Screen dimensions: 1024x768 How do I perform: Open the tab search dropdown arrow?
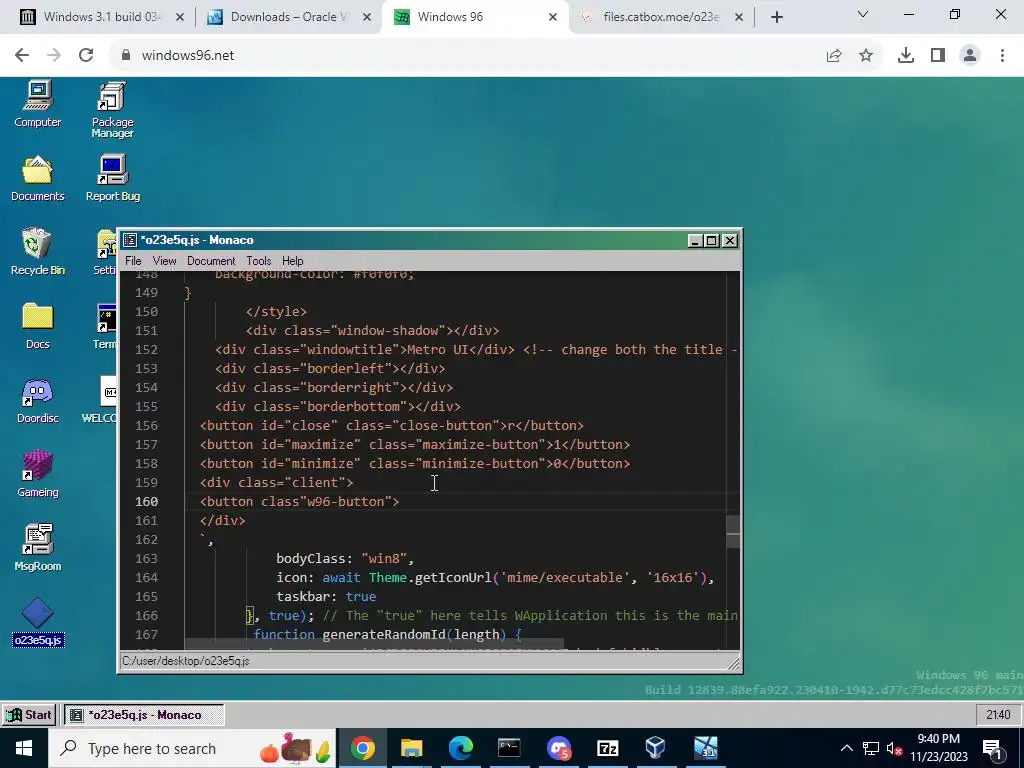tap(863, 14)
